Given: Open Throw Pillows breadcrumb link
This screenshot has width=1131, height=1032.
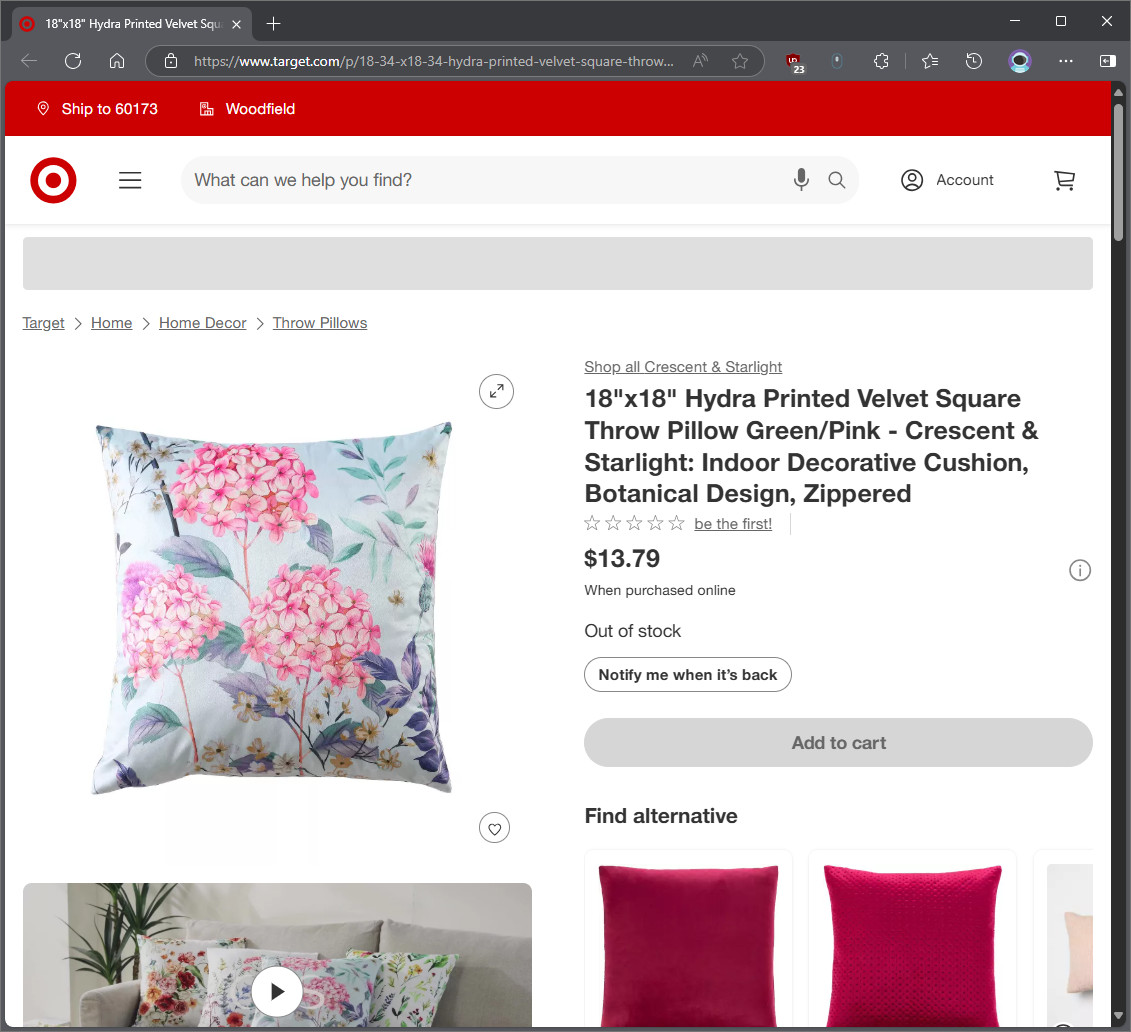Looking at the screenshot, I should tap(320, 323).
